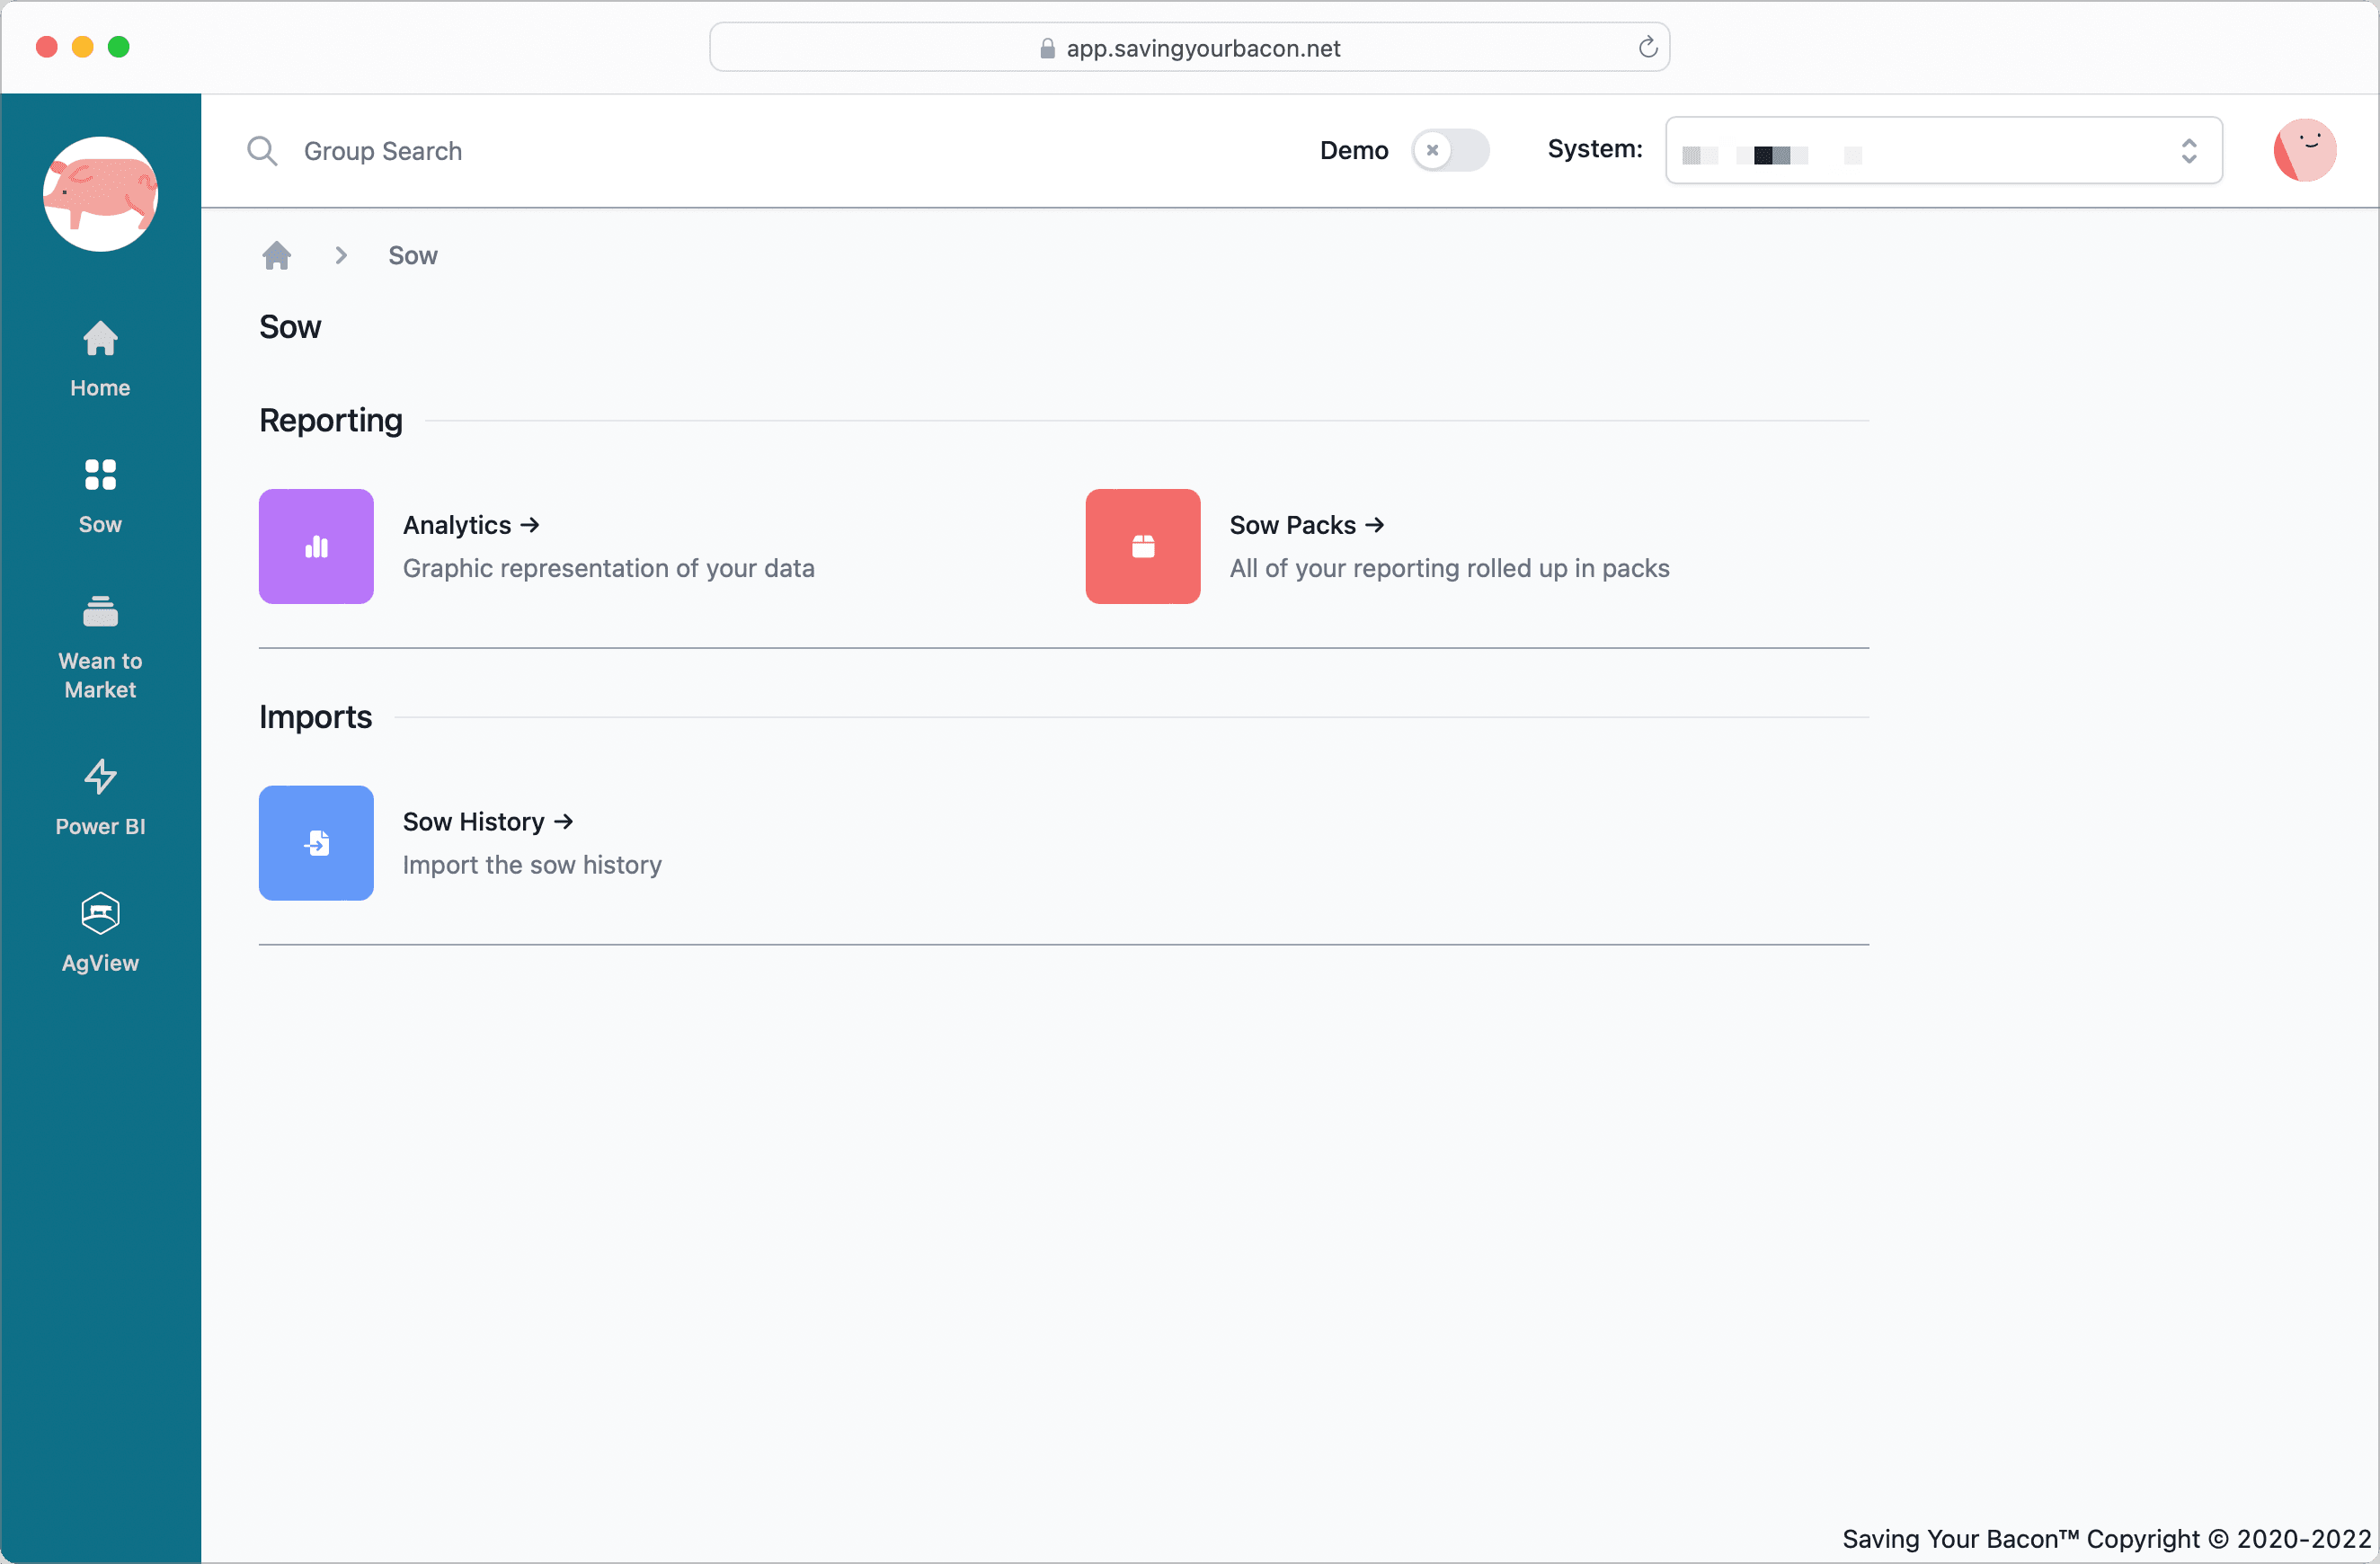Click the purple Analytics chart tile
Viewport: 2380px width, 1564px height.
click(316, 546)
